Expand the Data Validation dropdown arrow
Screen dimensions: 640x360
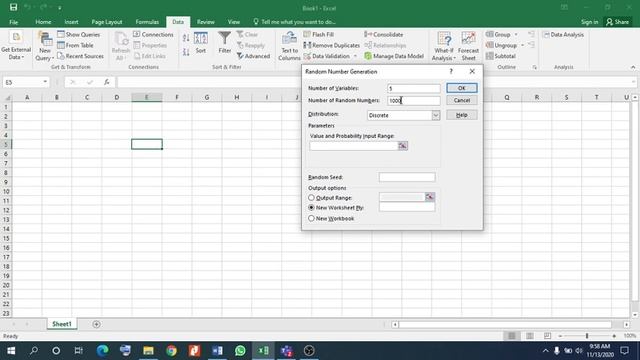[x=355, y=56]
